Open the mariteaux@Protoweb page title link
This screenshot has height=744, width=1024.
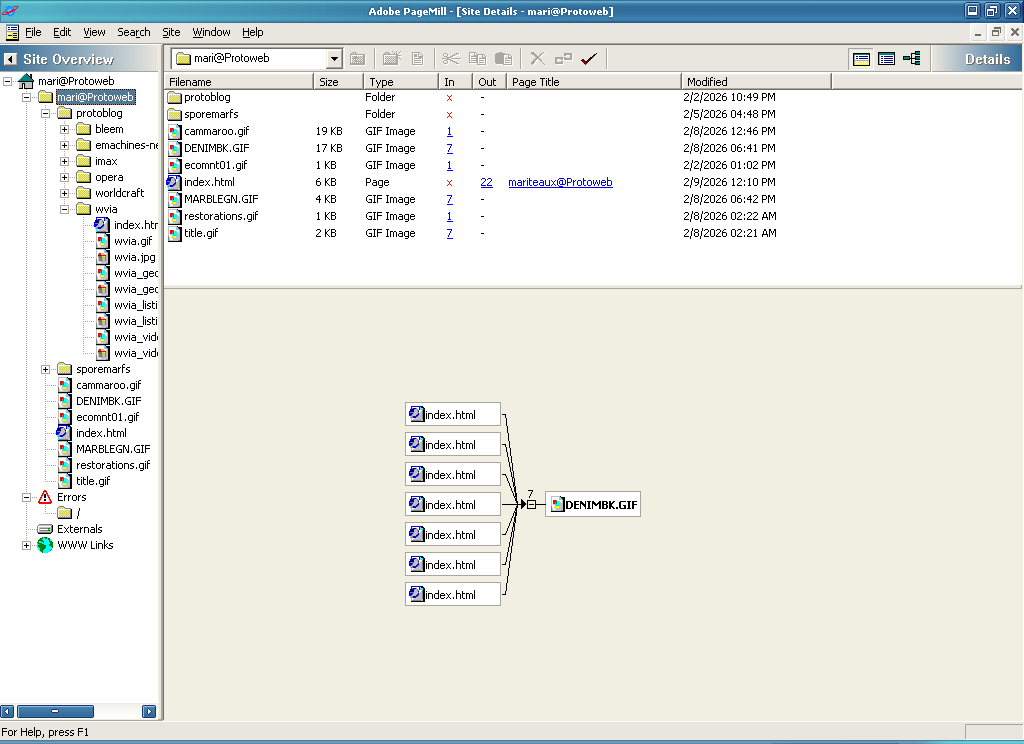560,182
